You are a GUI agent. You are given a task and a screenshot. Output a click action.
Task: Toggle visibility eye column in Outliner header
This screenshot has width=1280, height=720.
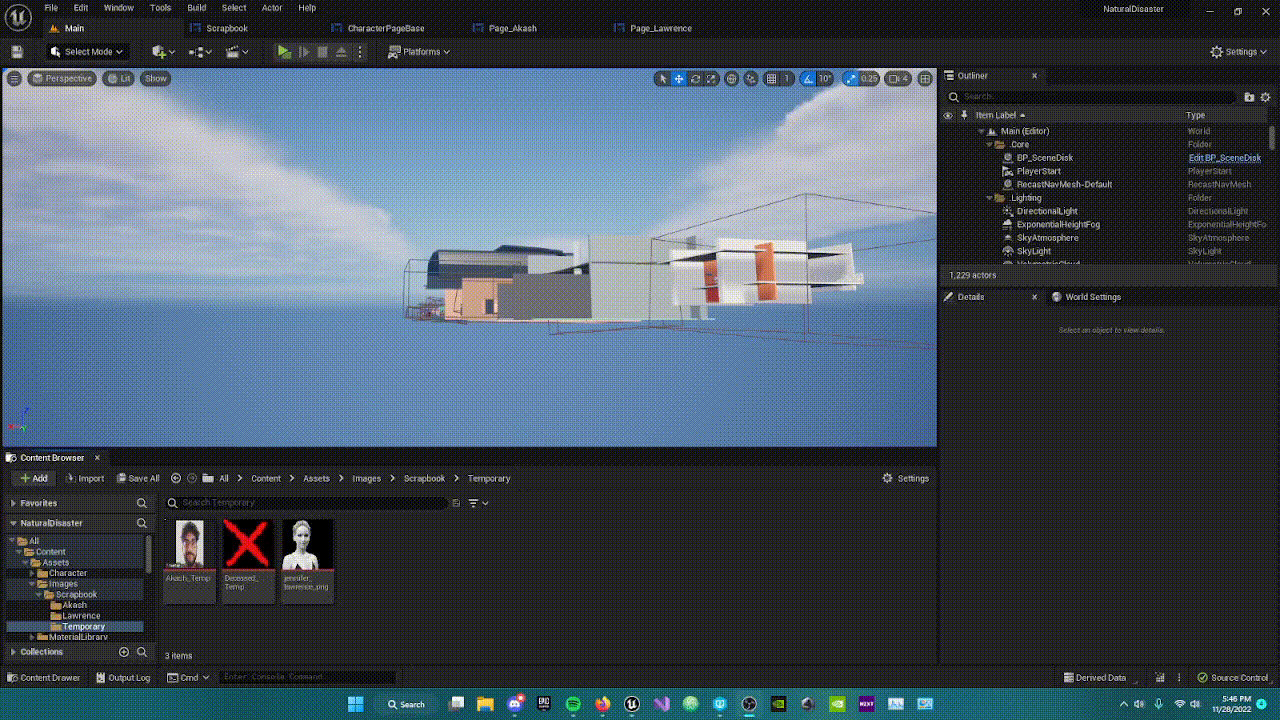948,115
